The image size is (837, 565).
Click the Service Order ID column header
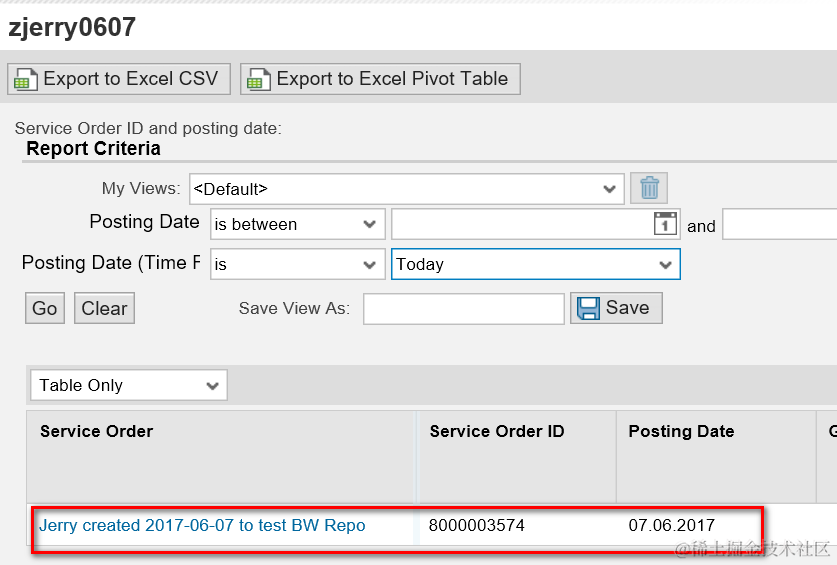pos(517,457)
